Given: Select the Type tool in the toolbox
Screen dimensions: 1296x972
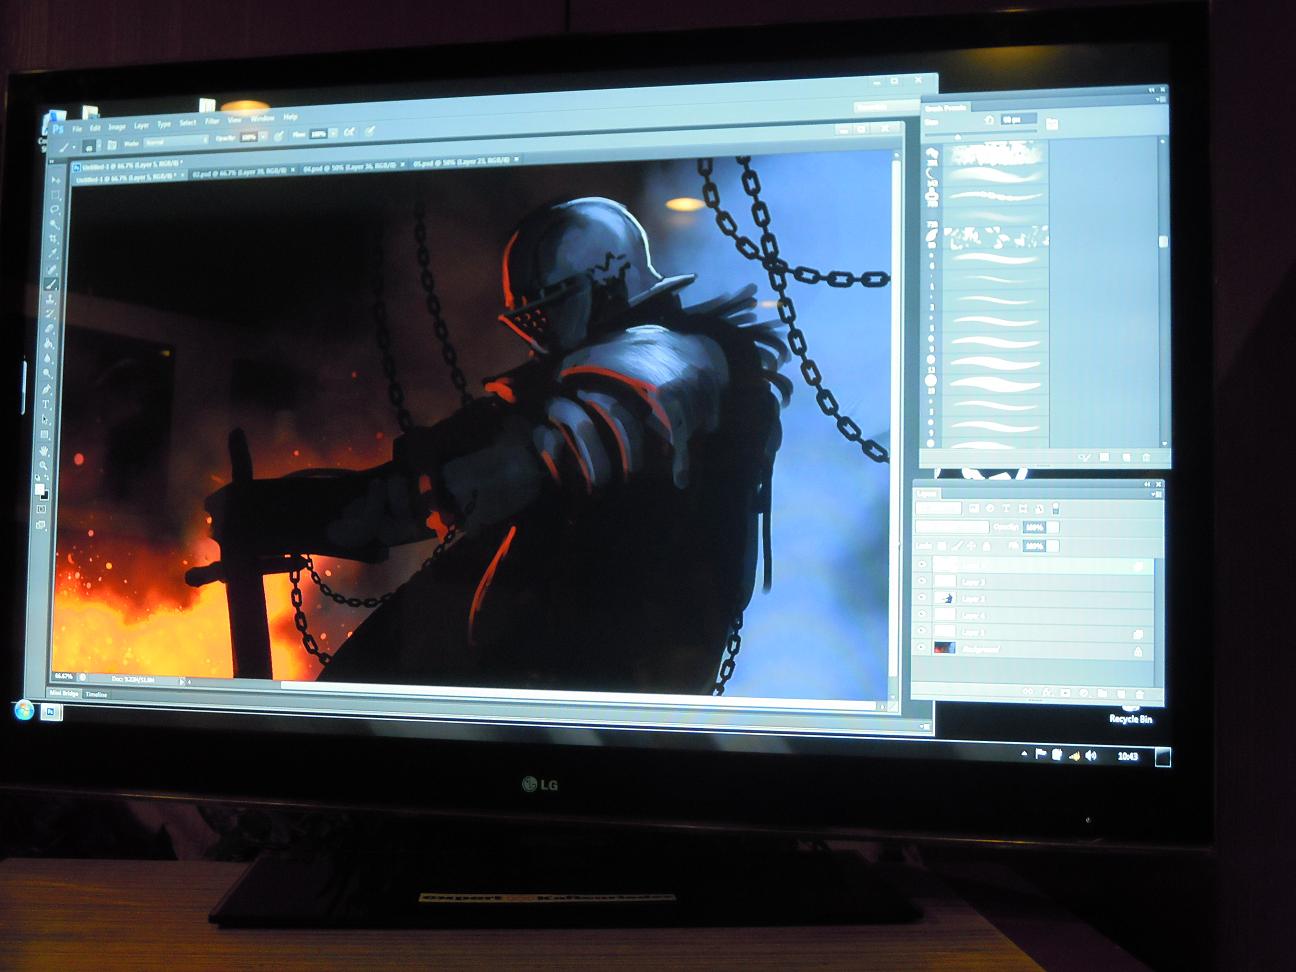Looking at the screenshot, I should click(x=46, y=405).
